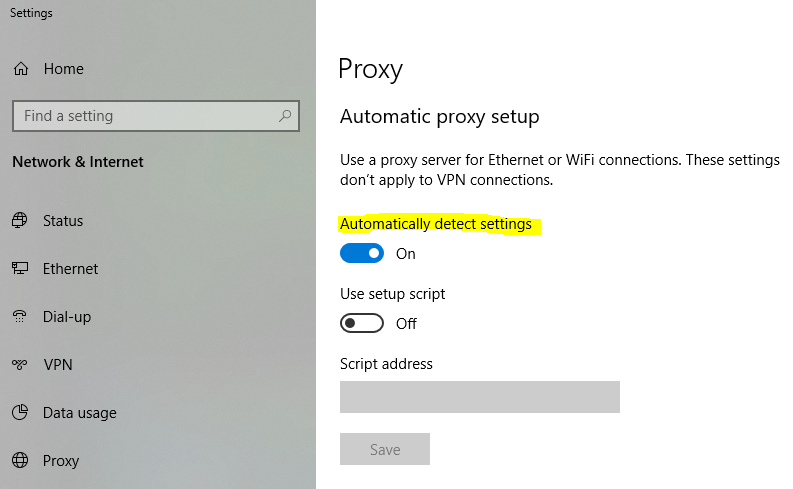Turn off Automatically detect settings toggle
This screenshot has width=793, height=489.
[362, 254]
